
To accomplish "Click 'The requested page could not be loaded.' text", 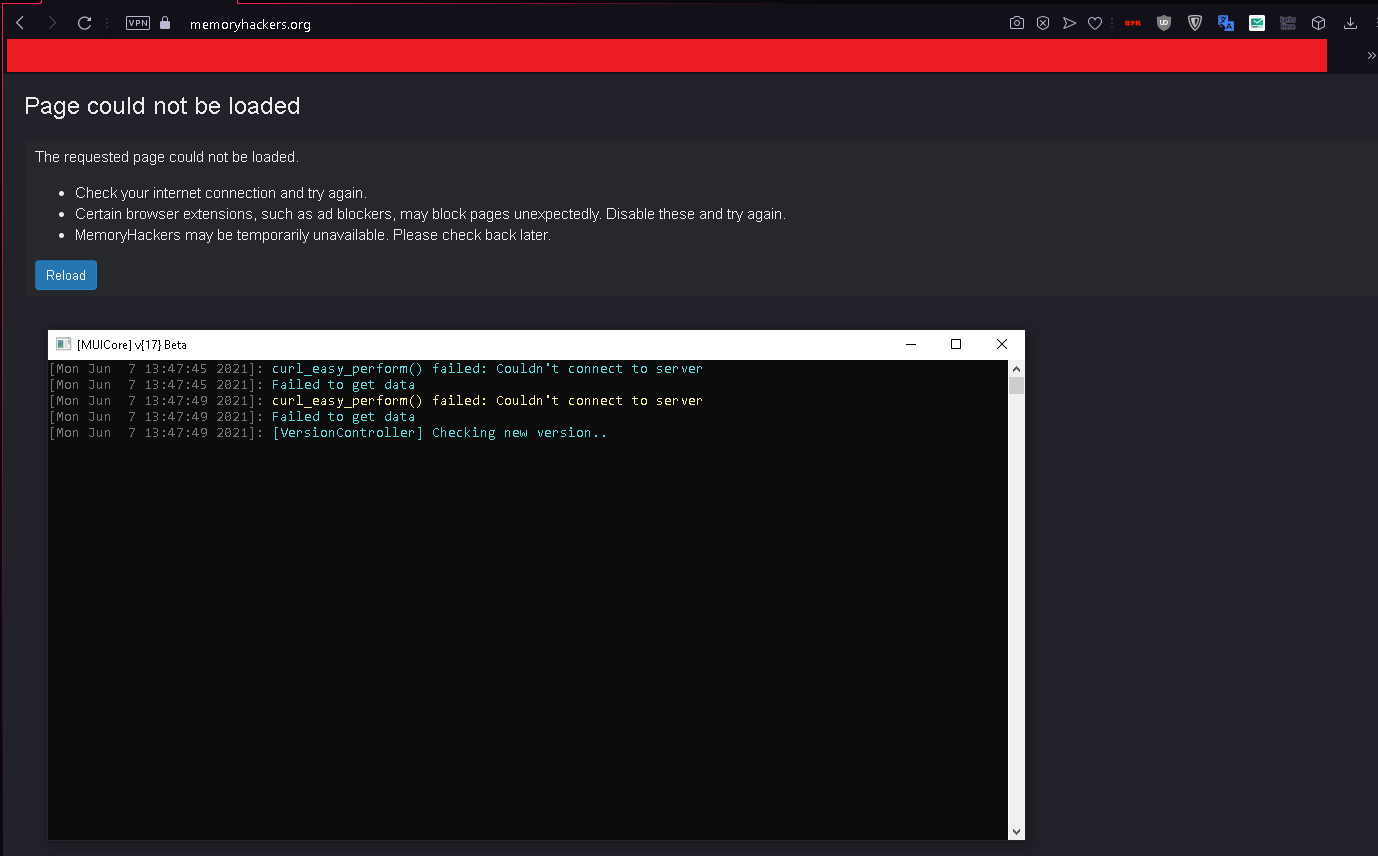I will tap(167, 157).
